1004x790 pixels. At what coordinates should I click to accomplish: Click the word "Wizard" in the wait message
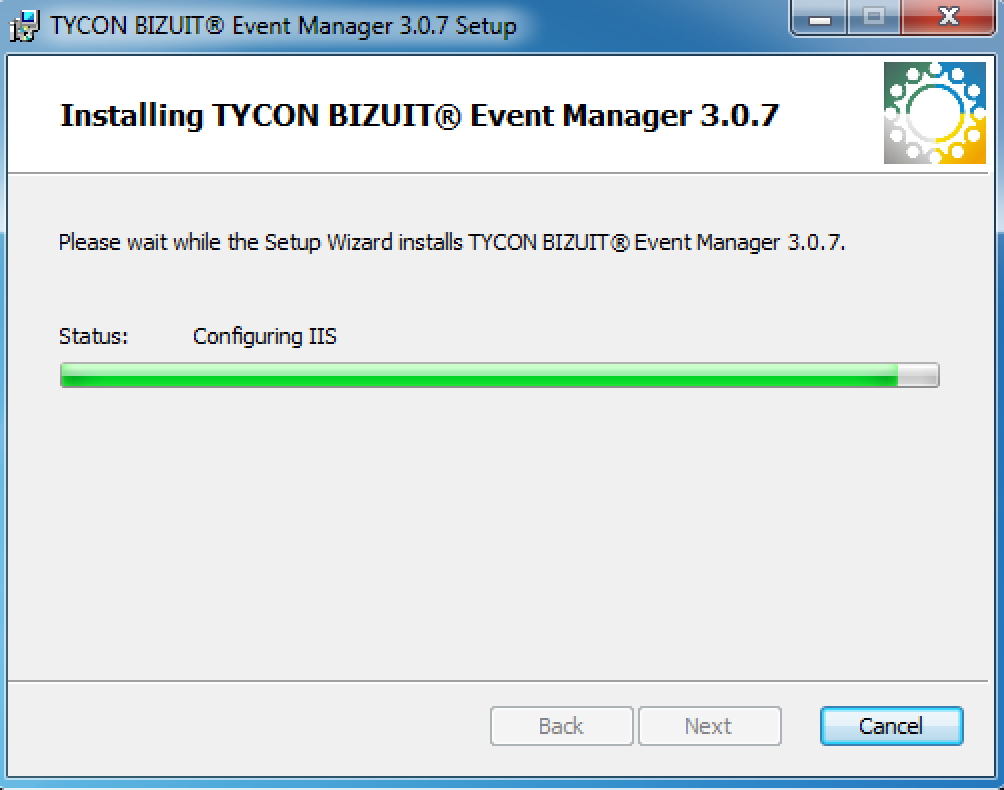360,243
